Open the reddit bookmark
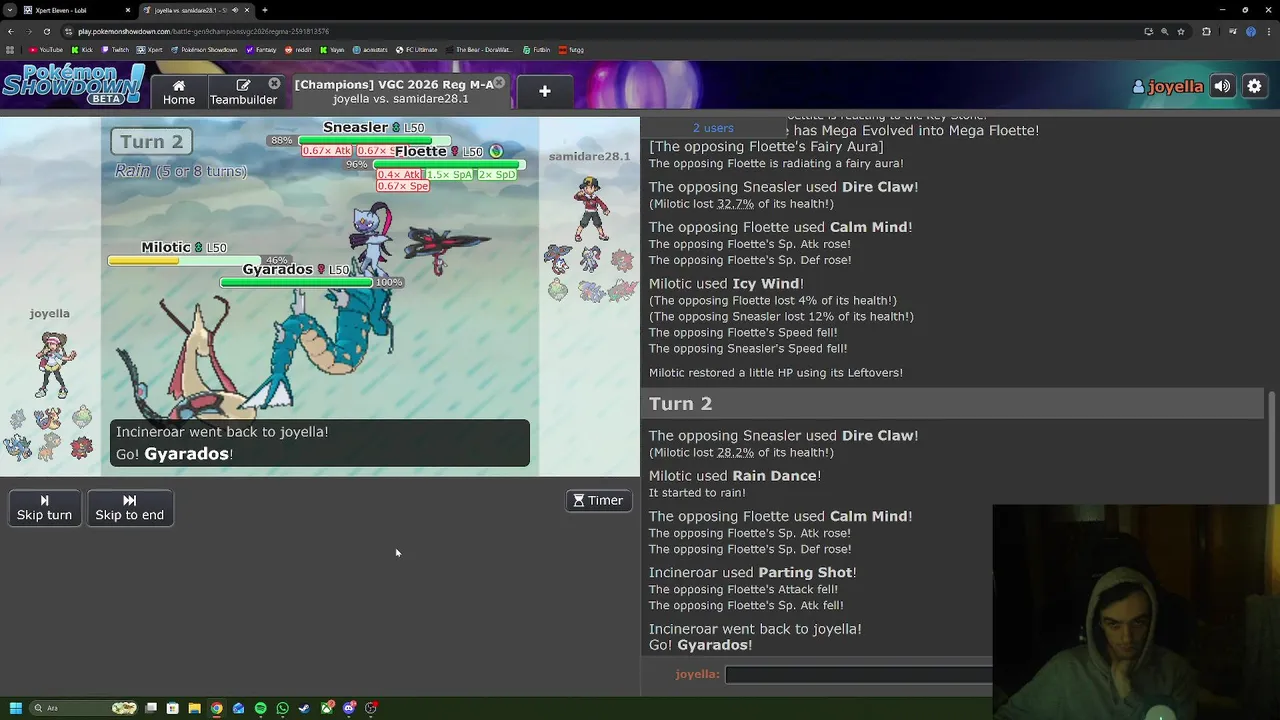The width and height of the screenshot is (1280, 720). [x=299, y=49]
